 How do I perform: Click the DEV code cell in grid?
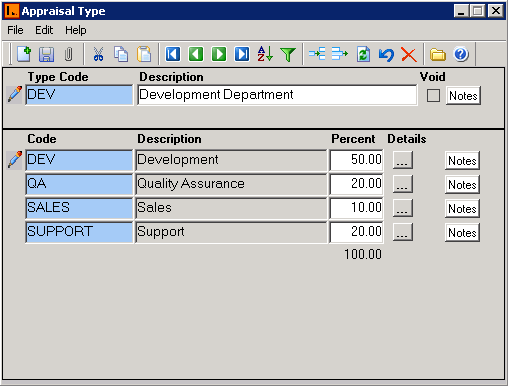[x=79, y=160]
